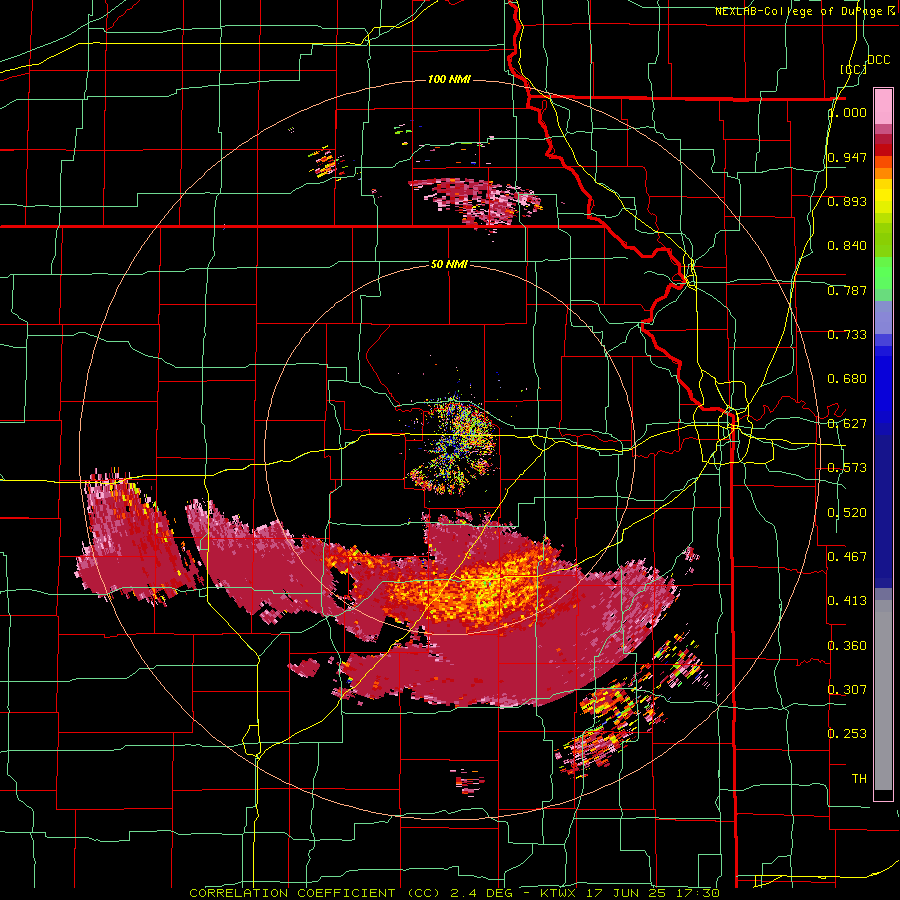Click the 50 NMI range ring label
The image size is (900, 900).
tap(449, 264)
